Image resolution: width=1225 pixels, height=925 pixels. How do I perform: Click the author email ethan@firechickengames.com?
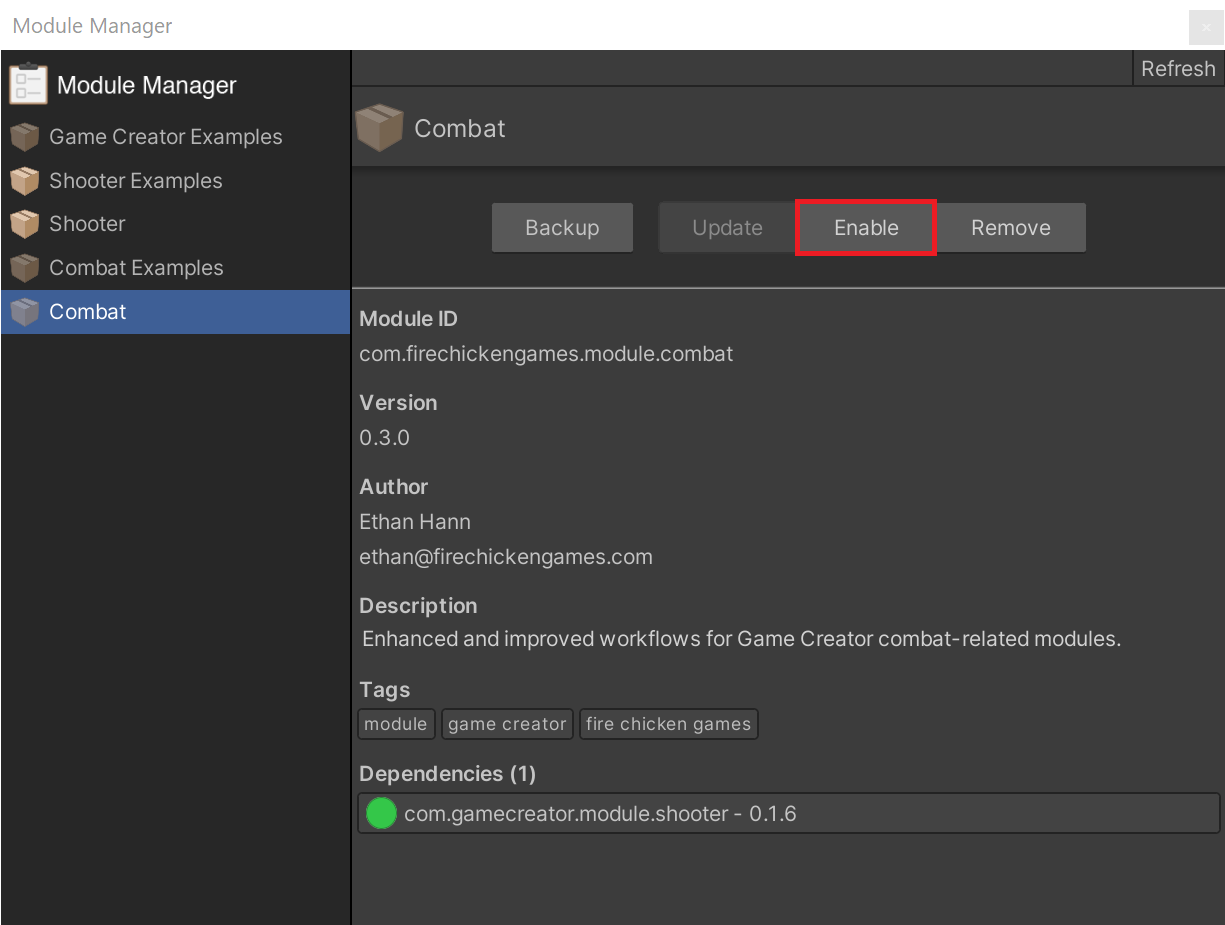click(x=506, y=557)
